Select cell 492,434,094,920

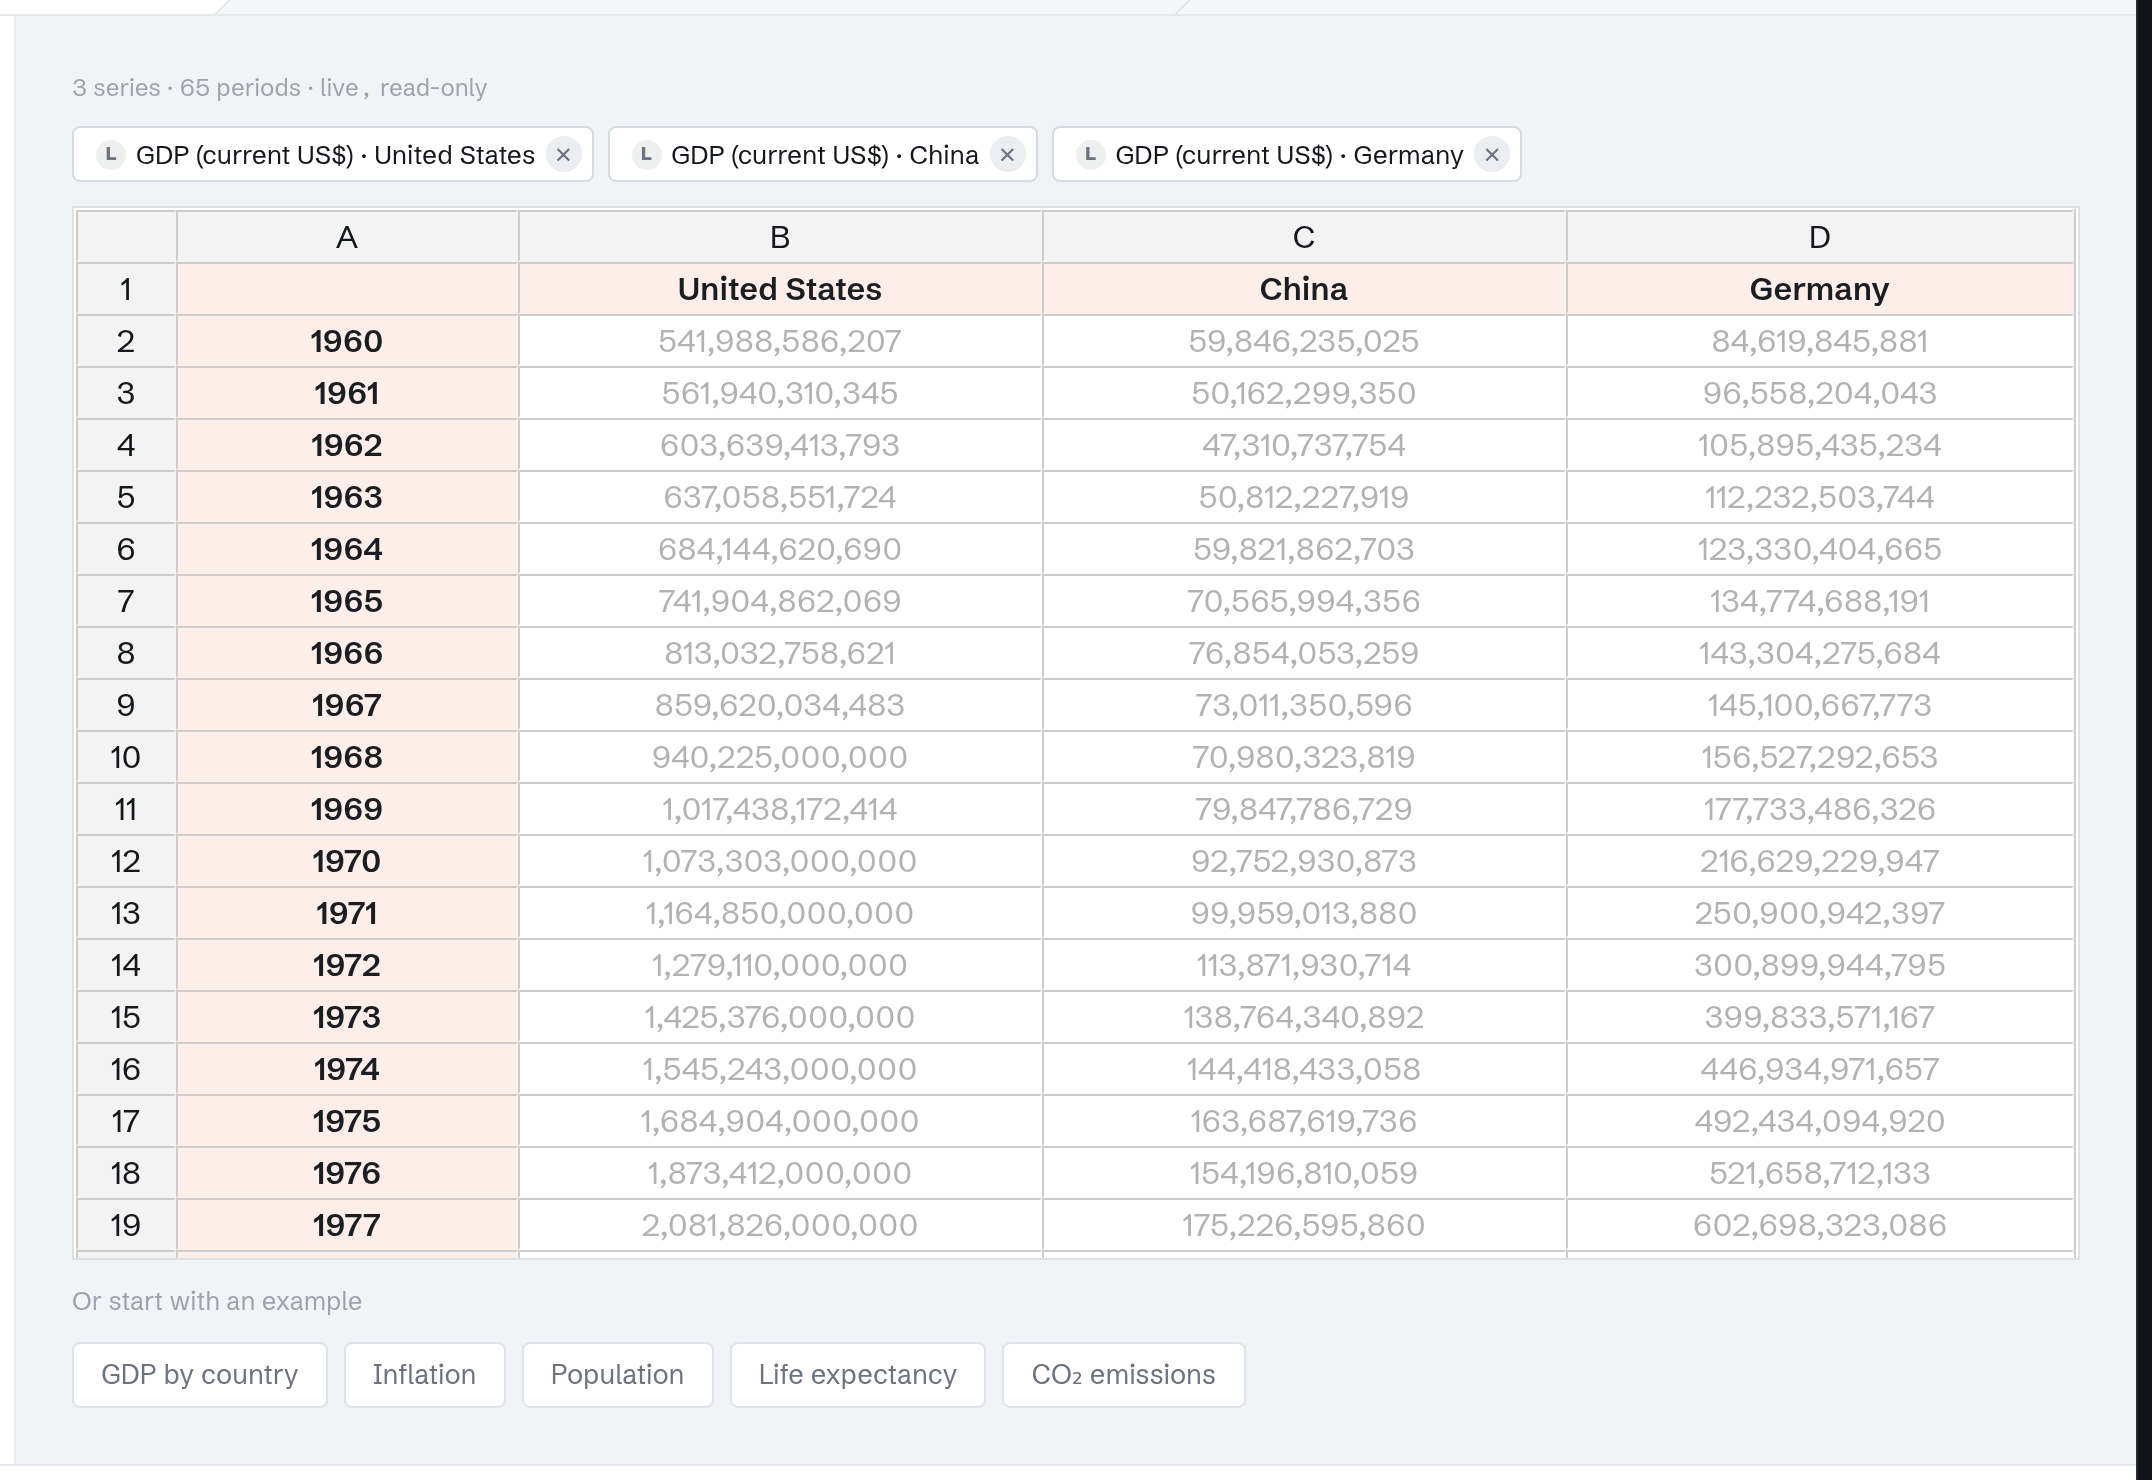1820,1121
